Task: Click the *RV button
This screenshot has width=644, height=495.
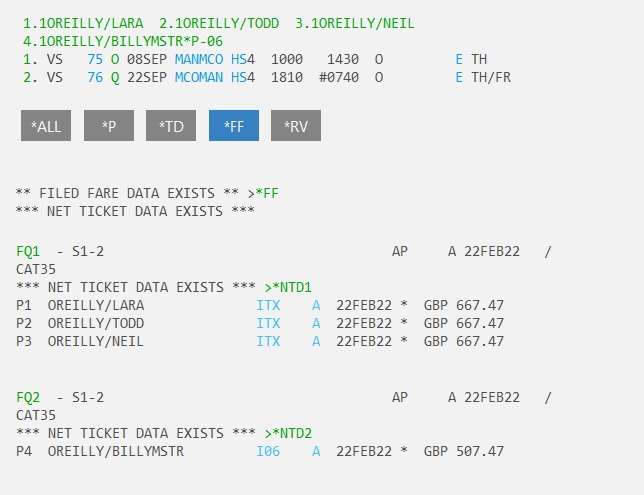Action: click(296, 125)
